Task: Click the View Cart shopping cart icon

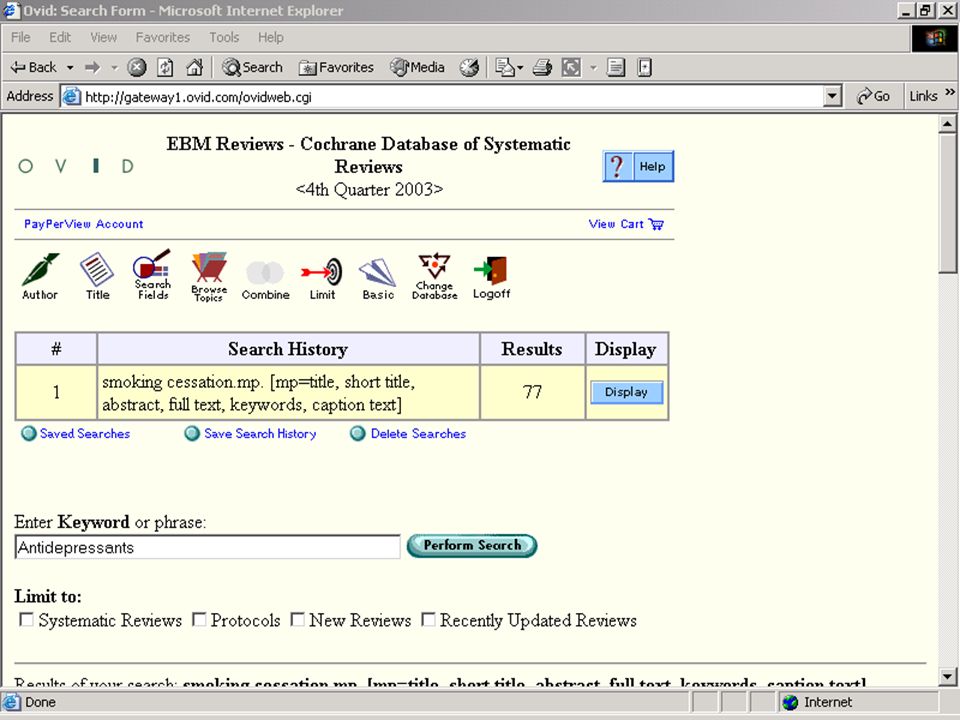Action: pyautogui.click(x=656, y=224)
